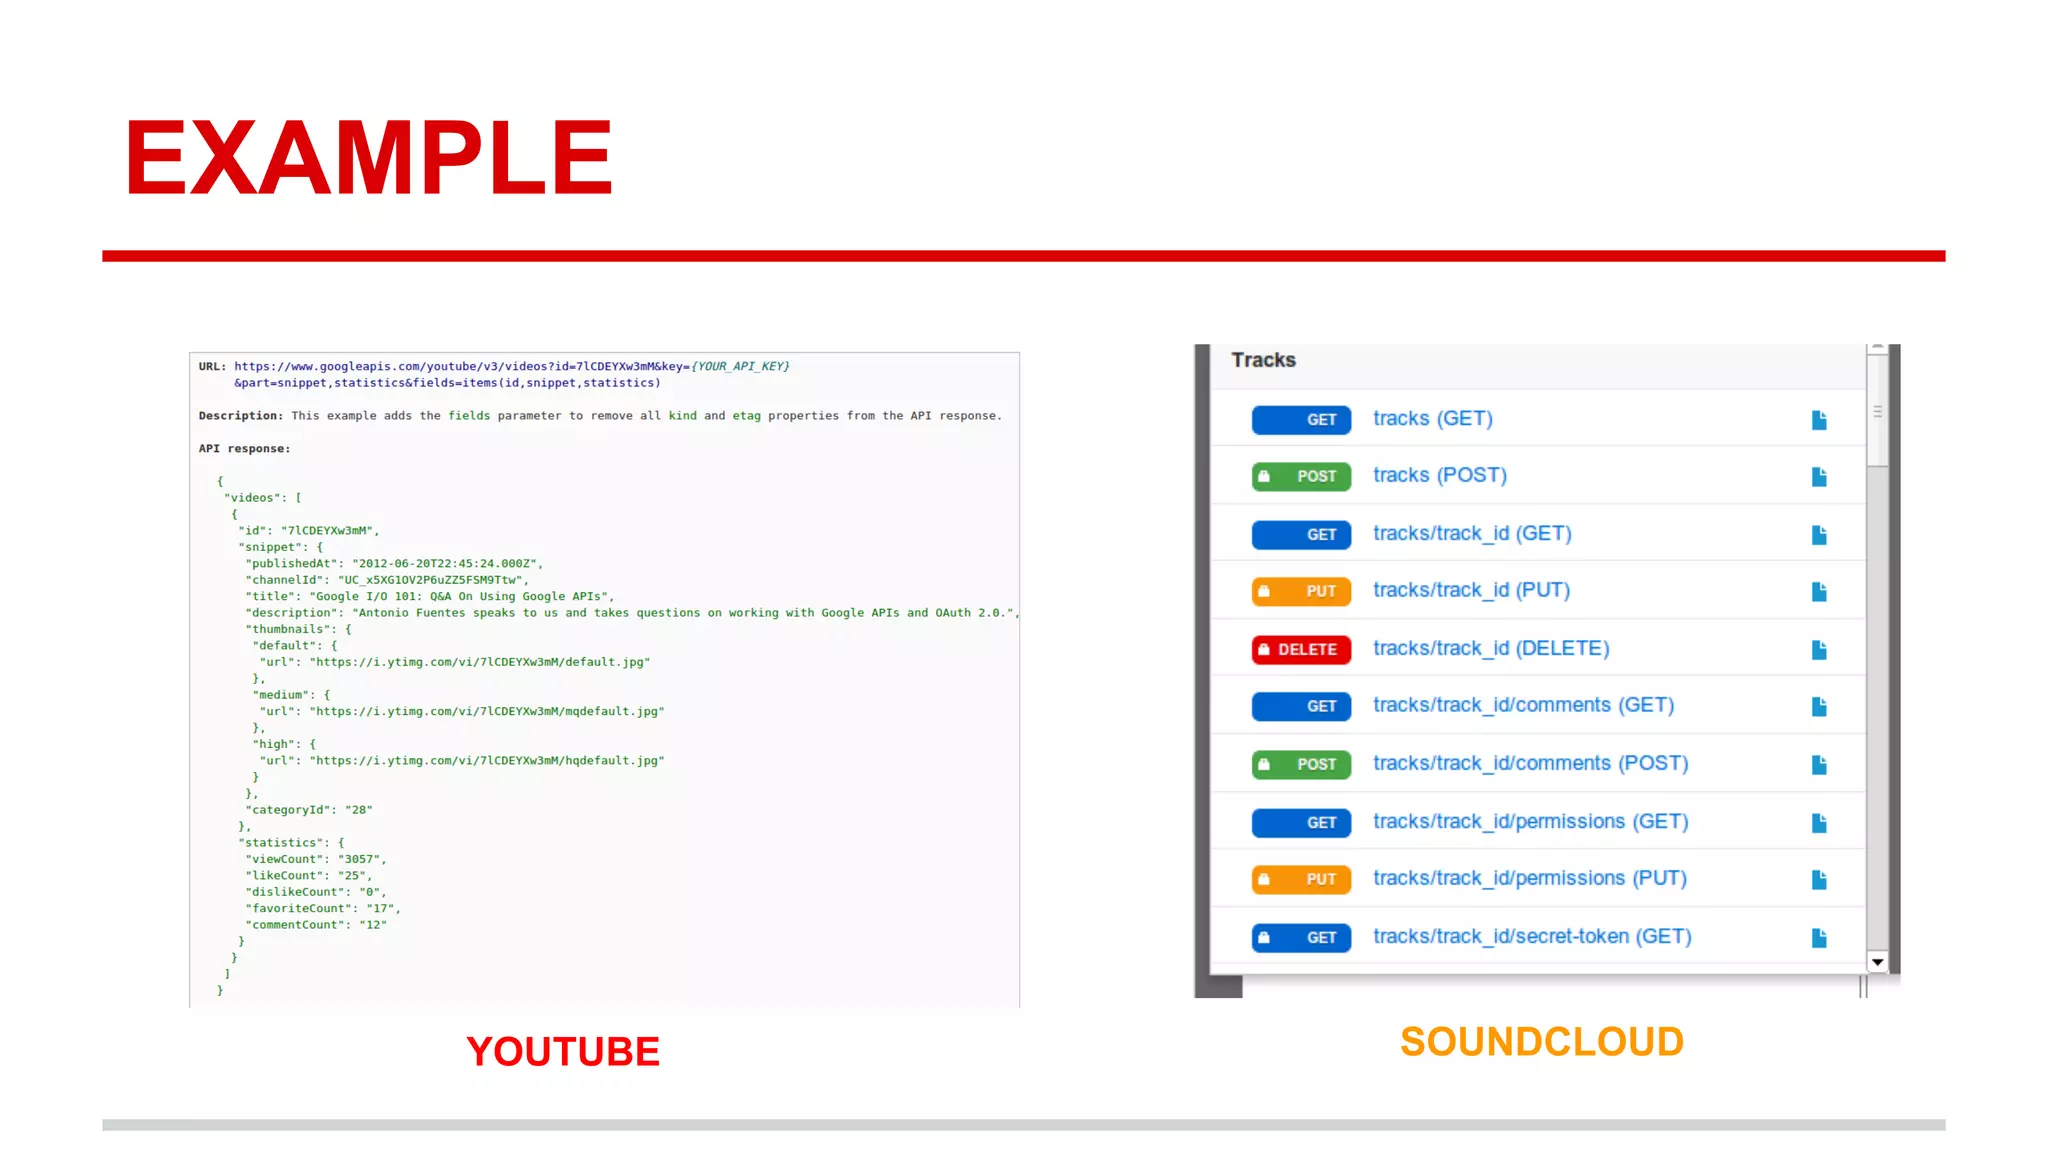
Task: Open the tracks/track_id (GET) link
Action: click(1471, 534)
